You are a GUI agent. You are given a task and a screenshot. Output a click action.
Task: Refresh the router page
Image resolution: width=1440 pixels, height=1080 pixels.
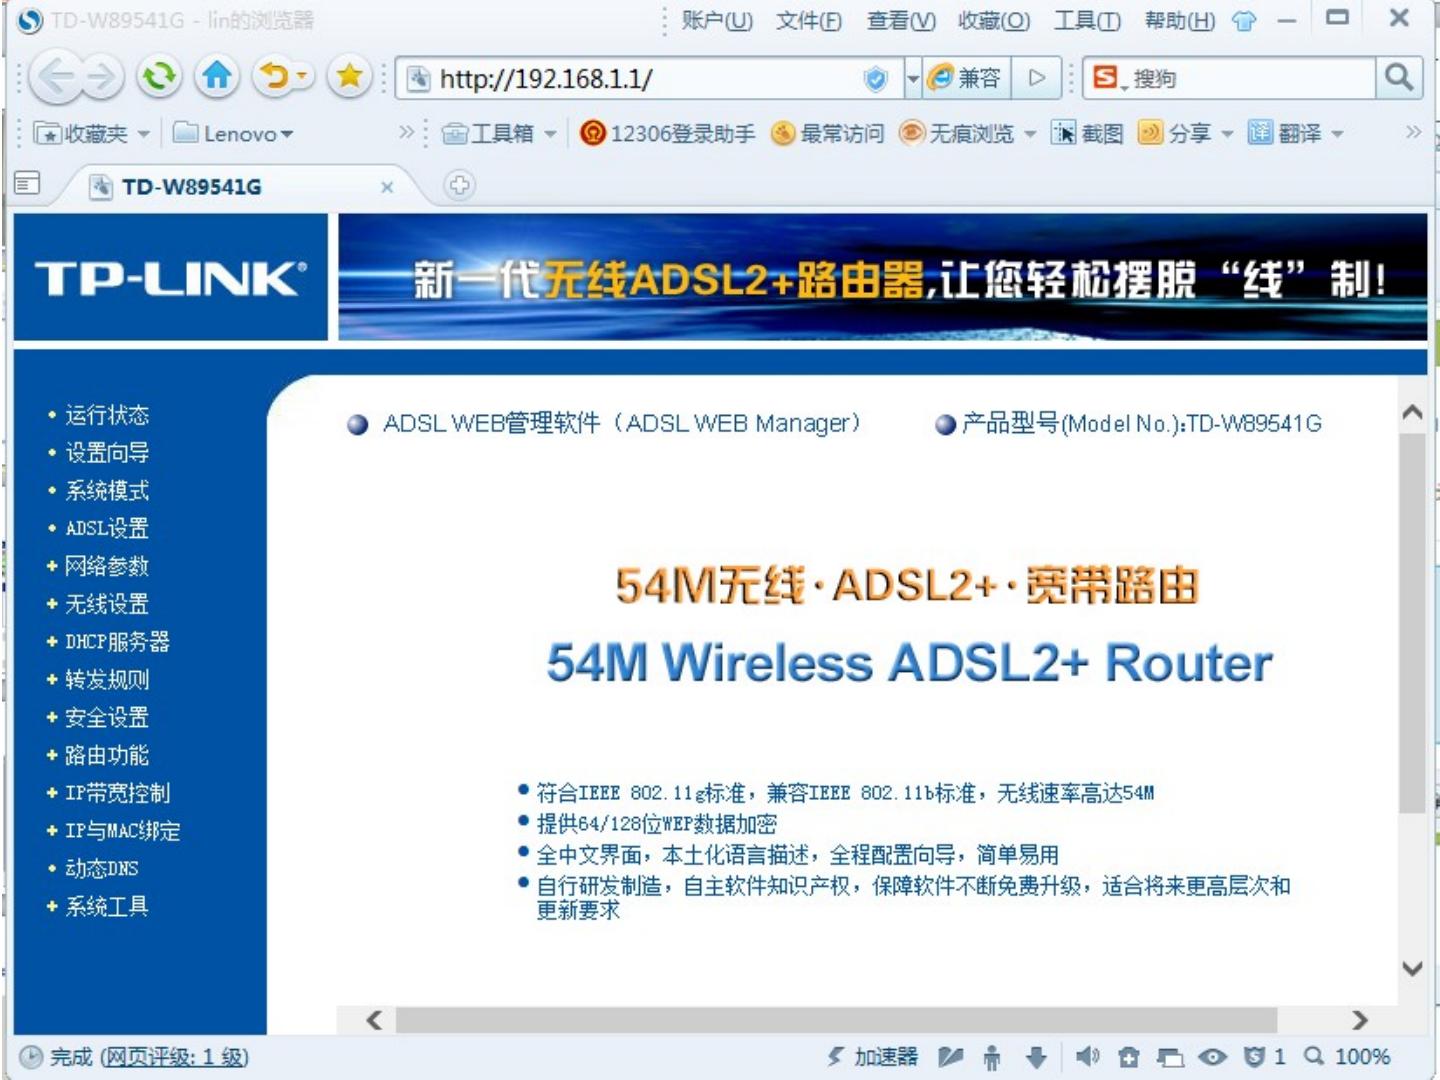[x=159, y=76]
